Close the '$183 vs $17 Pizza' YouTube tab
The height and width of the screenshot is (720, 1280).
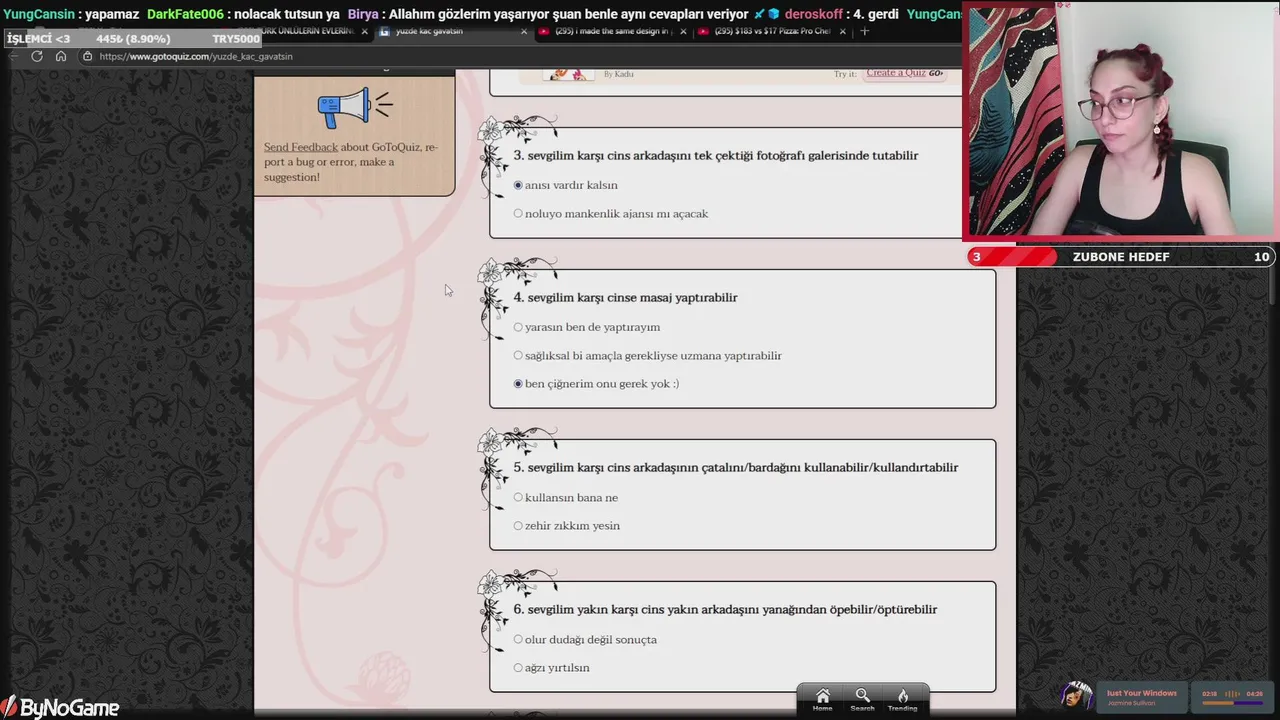843,31
